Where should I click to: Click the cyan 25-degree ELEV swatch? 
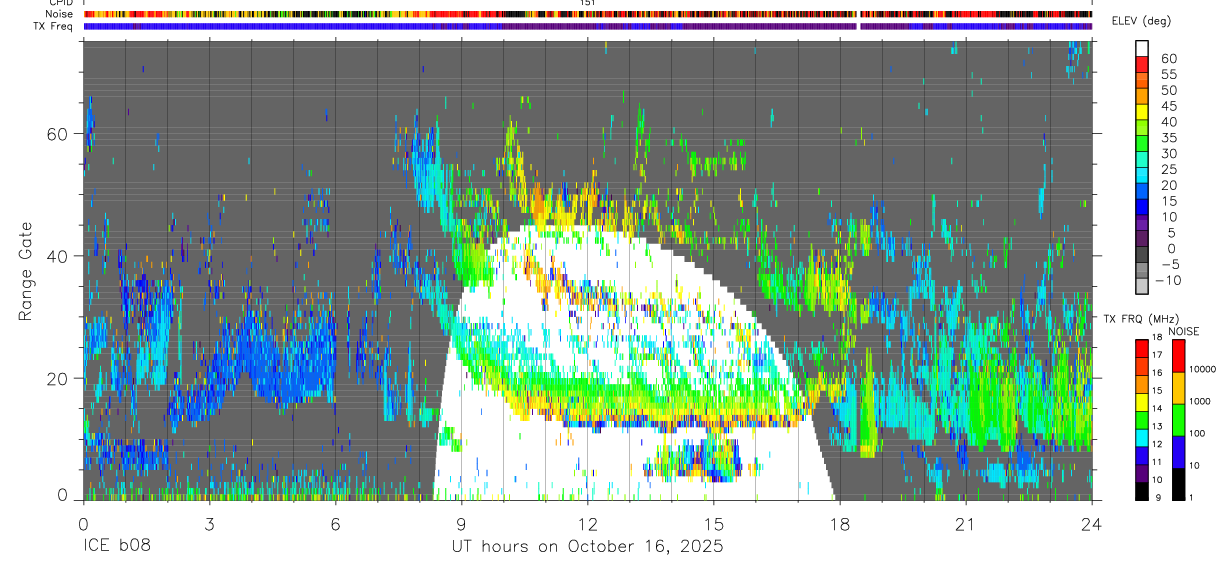pos(1142,175)
